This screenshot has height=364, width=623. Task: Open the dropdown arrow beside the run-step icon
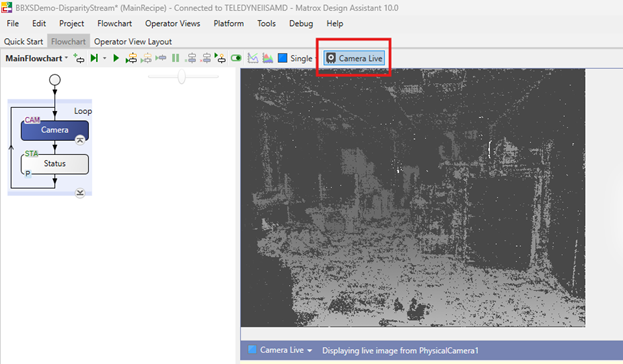point(104,58)
